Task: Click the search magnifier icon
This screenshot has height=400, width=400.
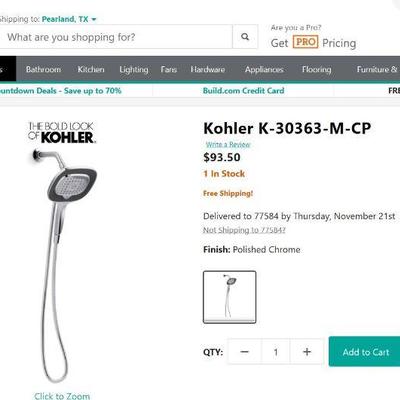Action: (x=245, y=37)
